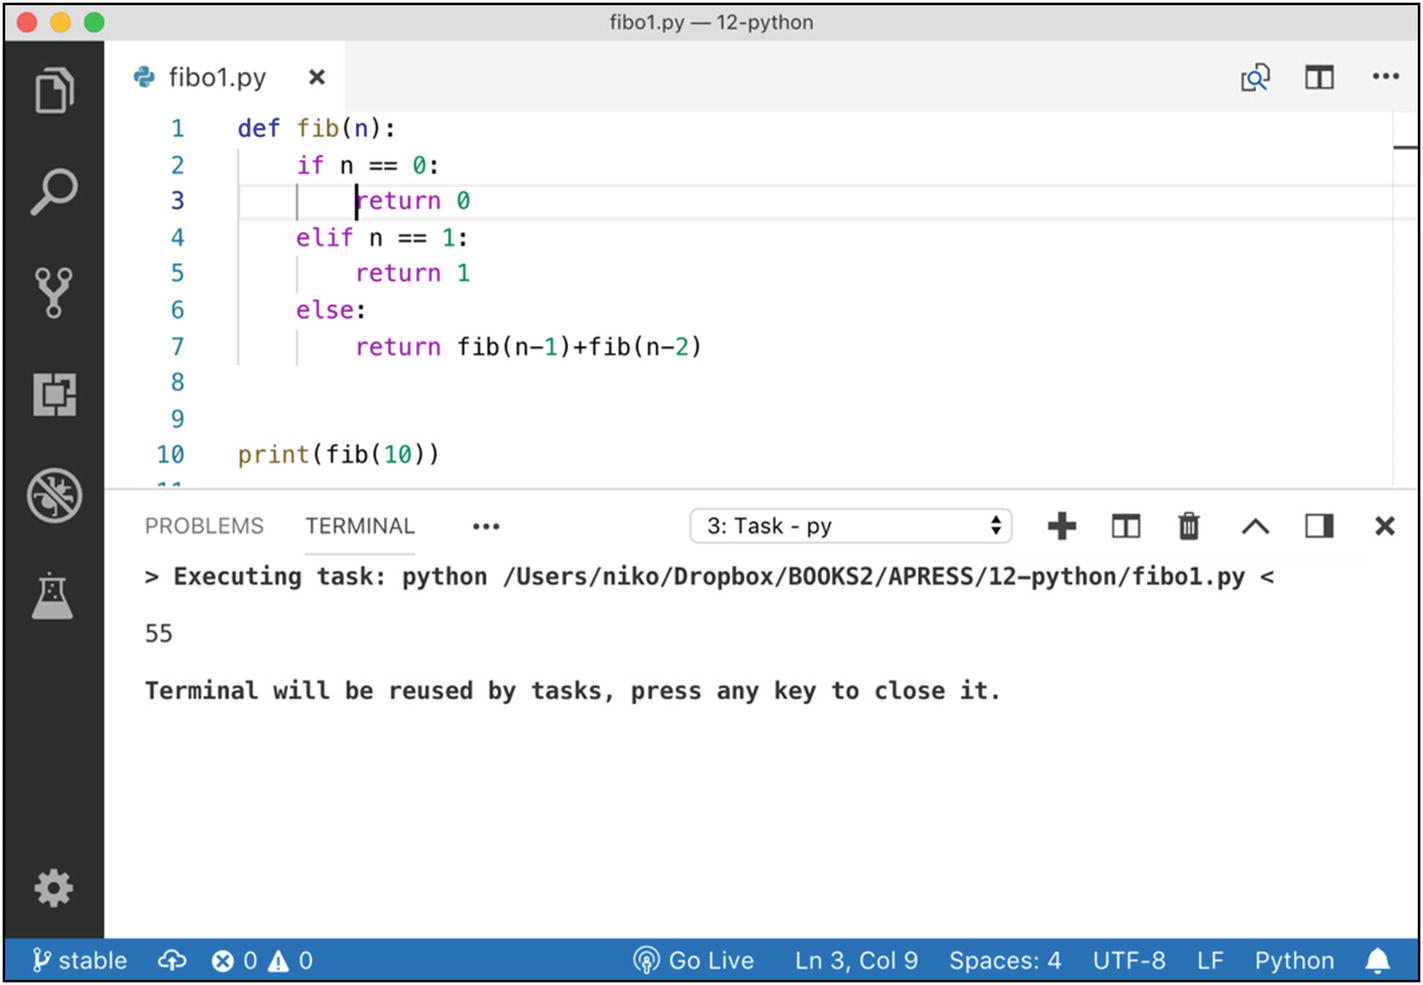Open the Test flask view
The height and width of the screenshot is (985, 1423).
(x=53, y=596)
